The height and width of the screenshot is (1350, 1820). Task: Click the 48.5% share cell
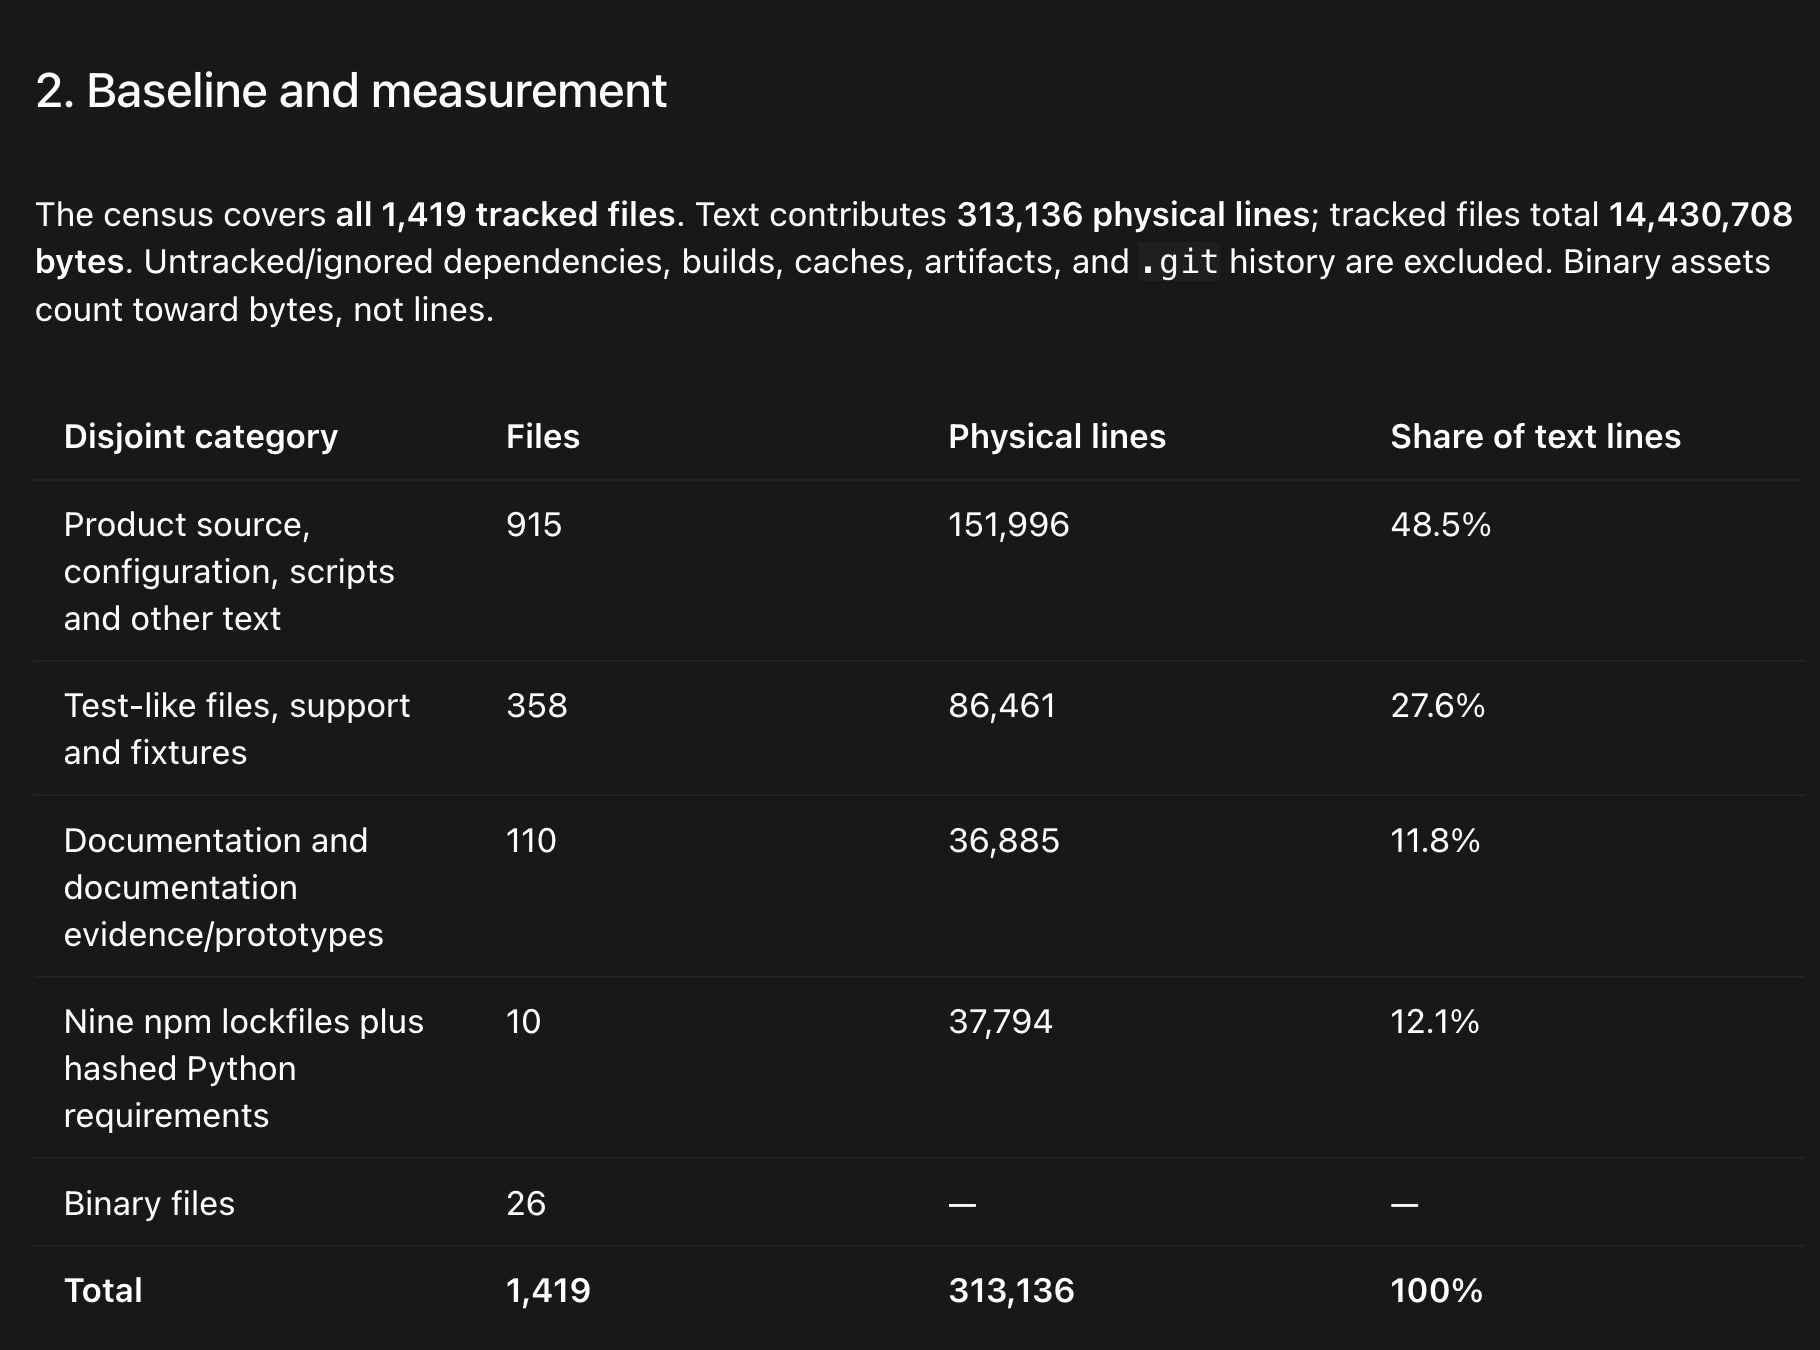point(1440,525)
